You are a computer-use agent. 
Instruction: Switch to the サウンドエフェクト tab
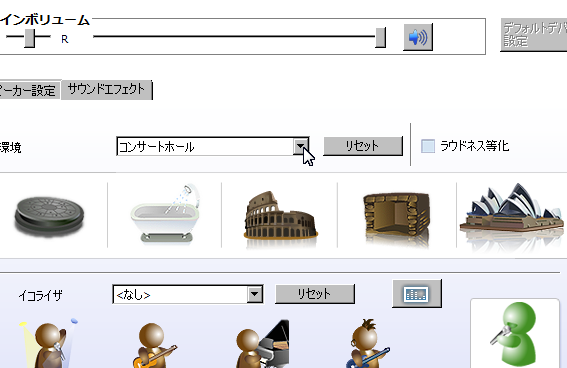[106, 89]
